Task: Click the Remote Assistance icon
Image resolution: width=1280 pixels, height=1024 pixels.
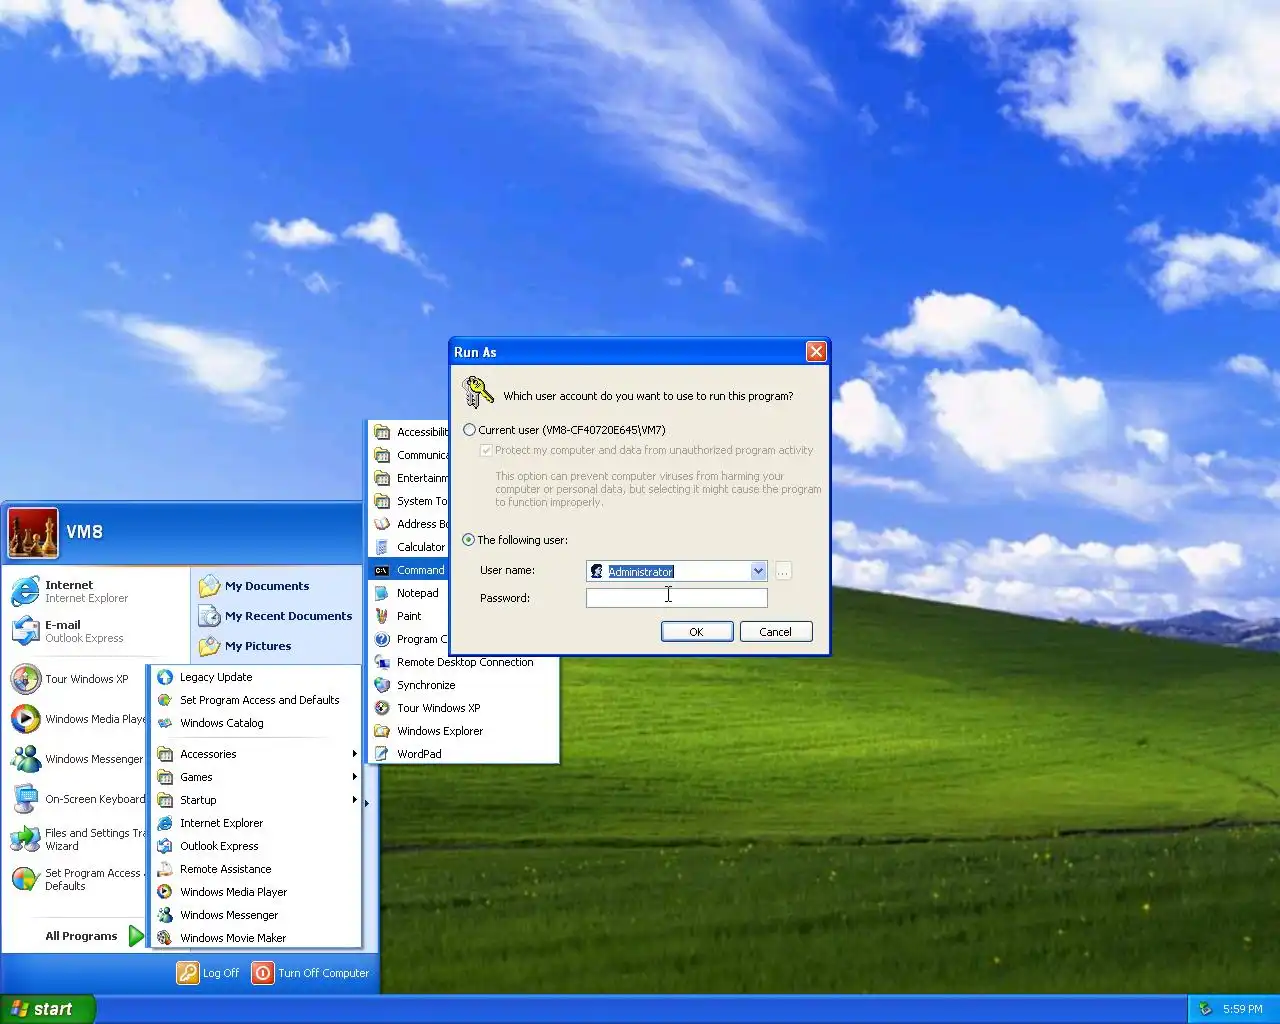Action: pyautogui.click(x=165, y=869)
